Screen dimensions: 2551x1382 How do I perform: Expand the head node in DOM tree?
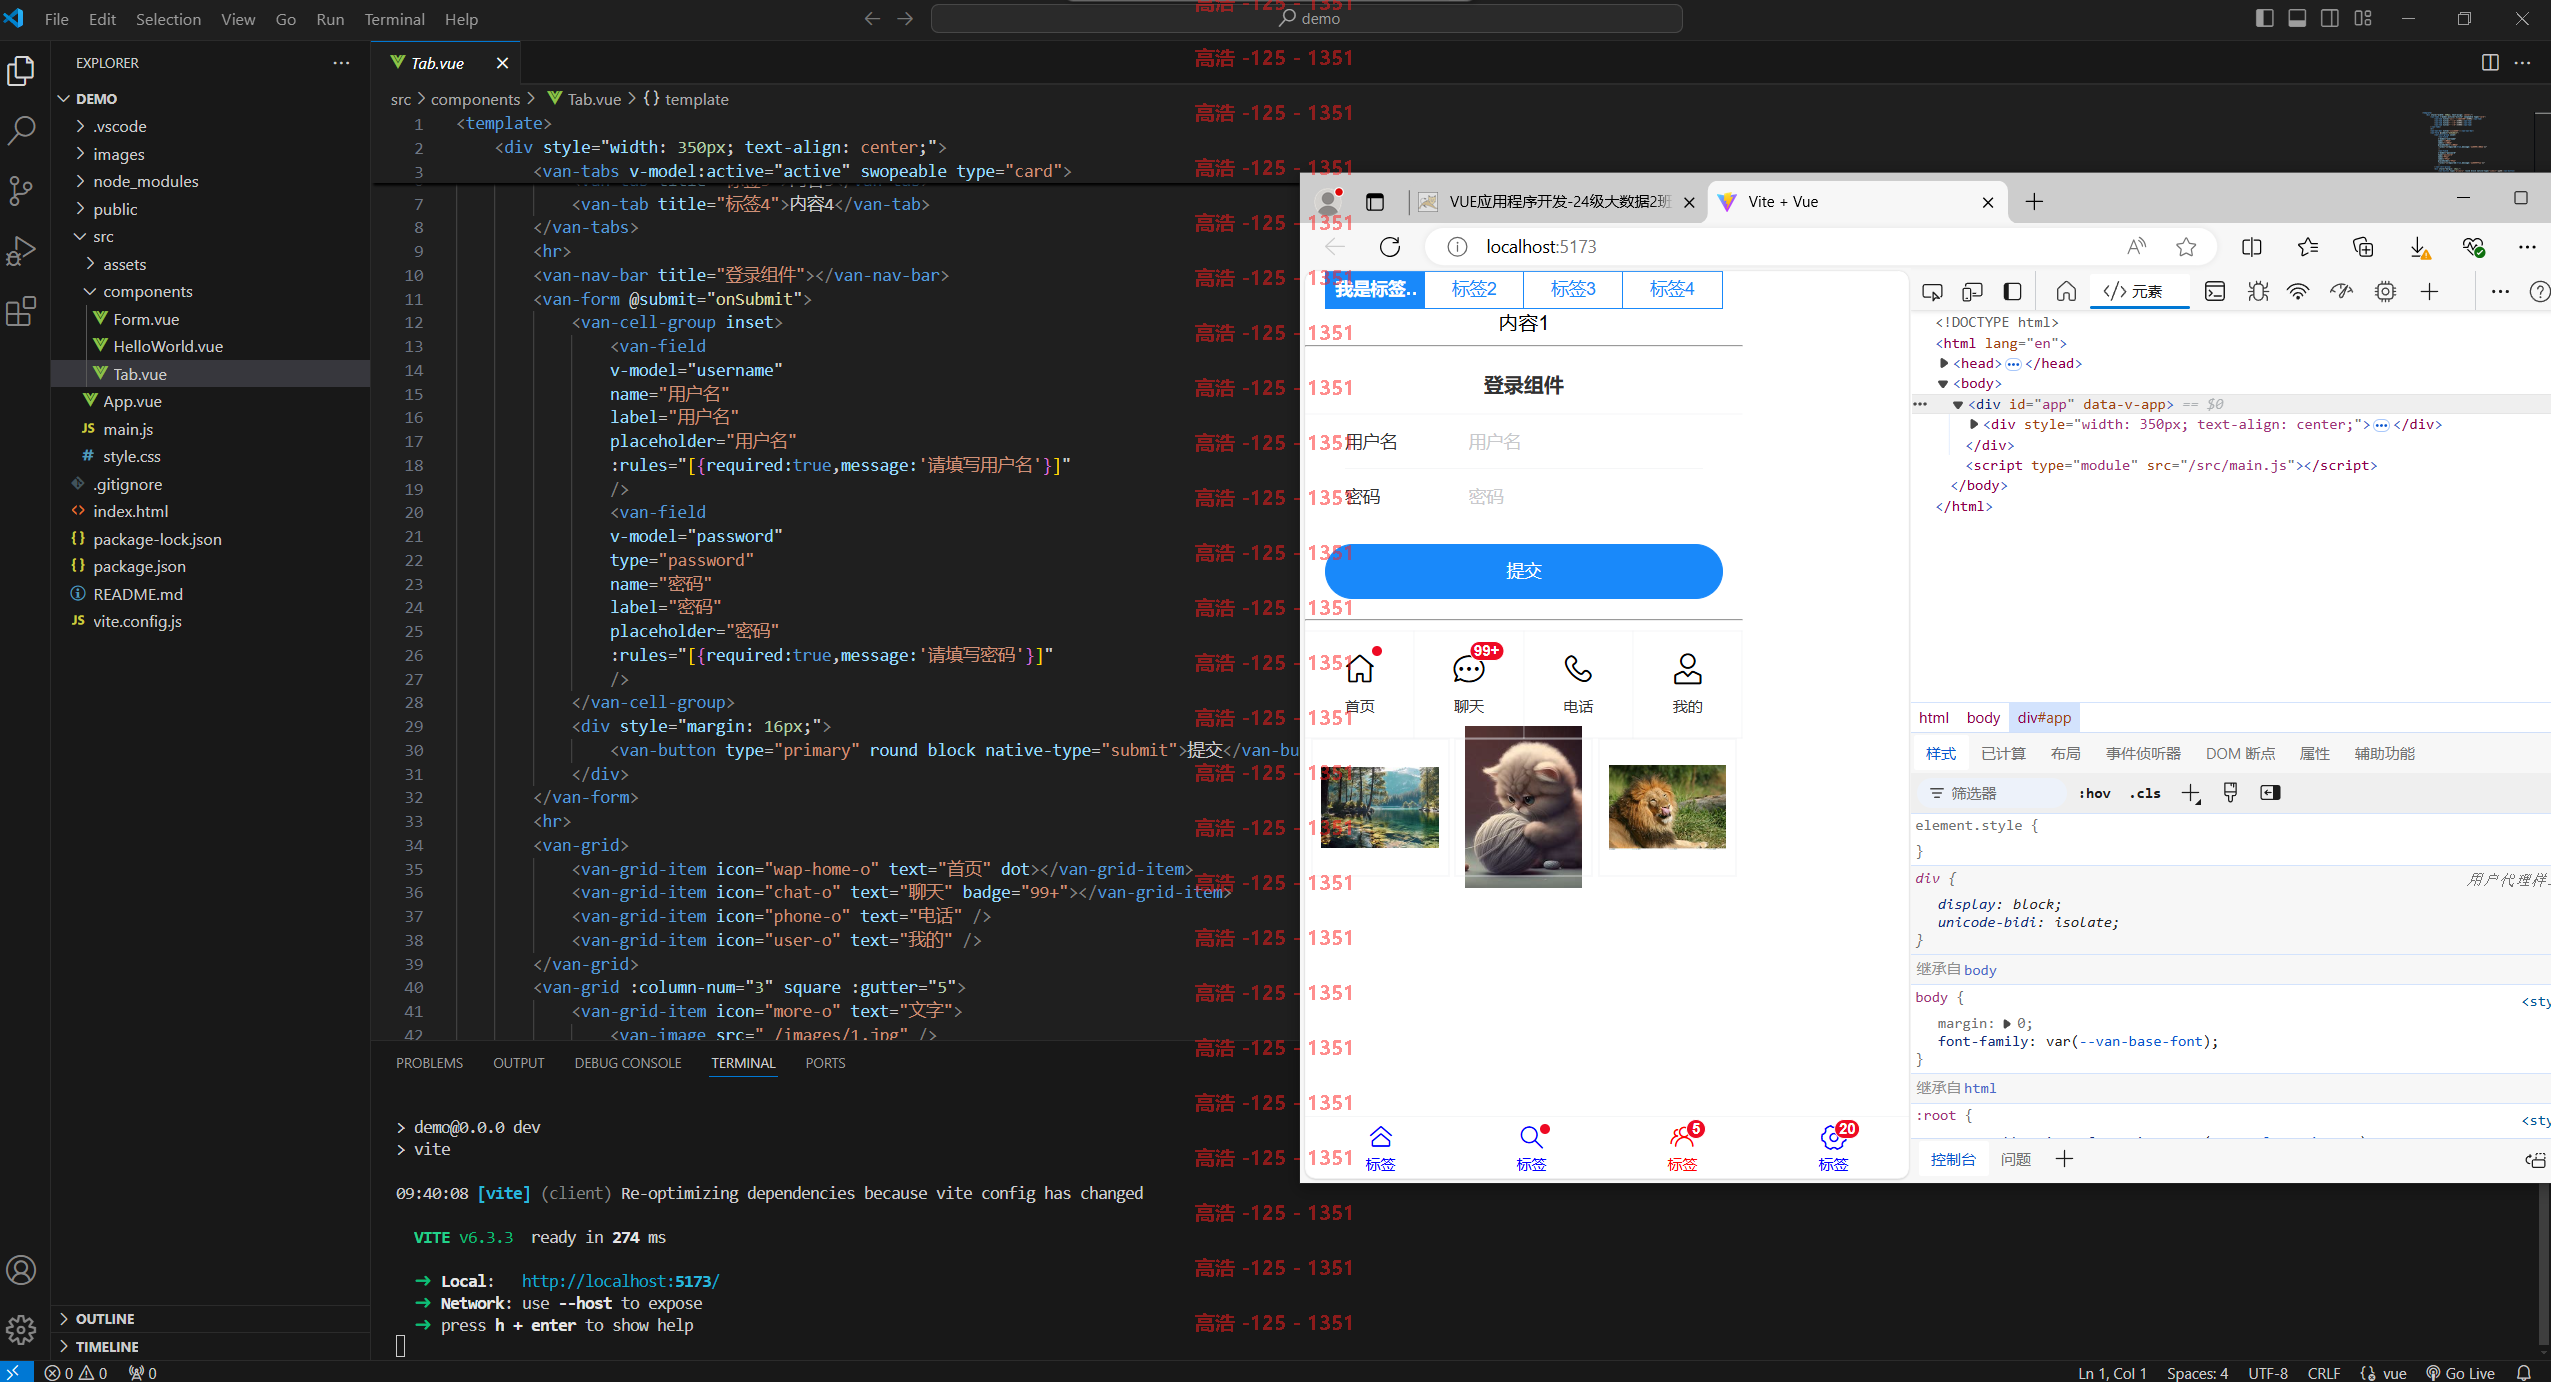(x=1943, y=363)
